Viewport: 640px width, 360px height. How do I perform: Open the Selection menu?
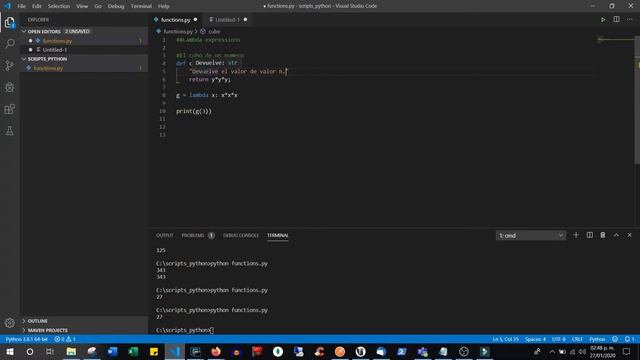(59, 6)
